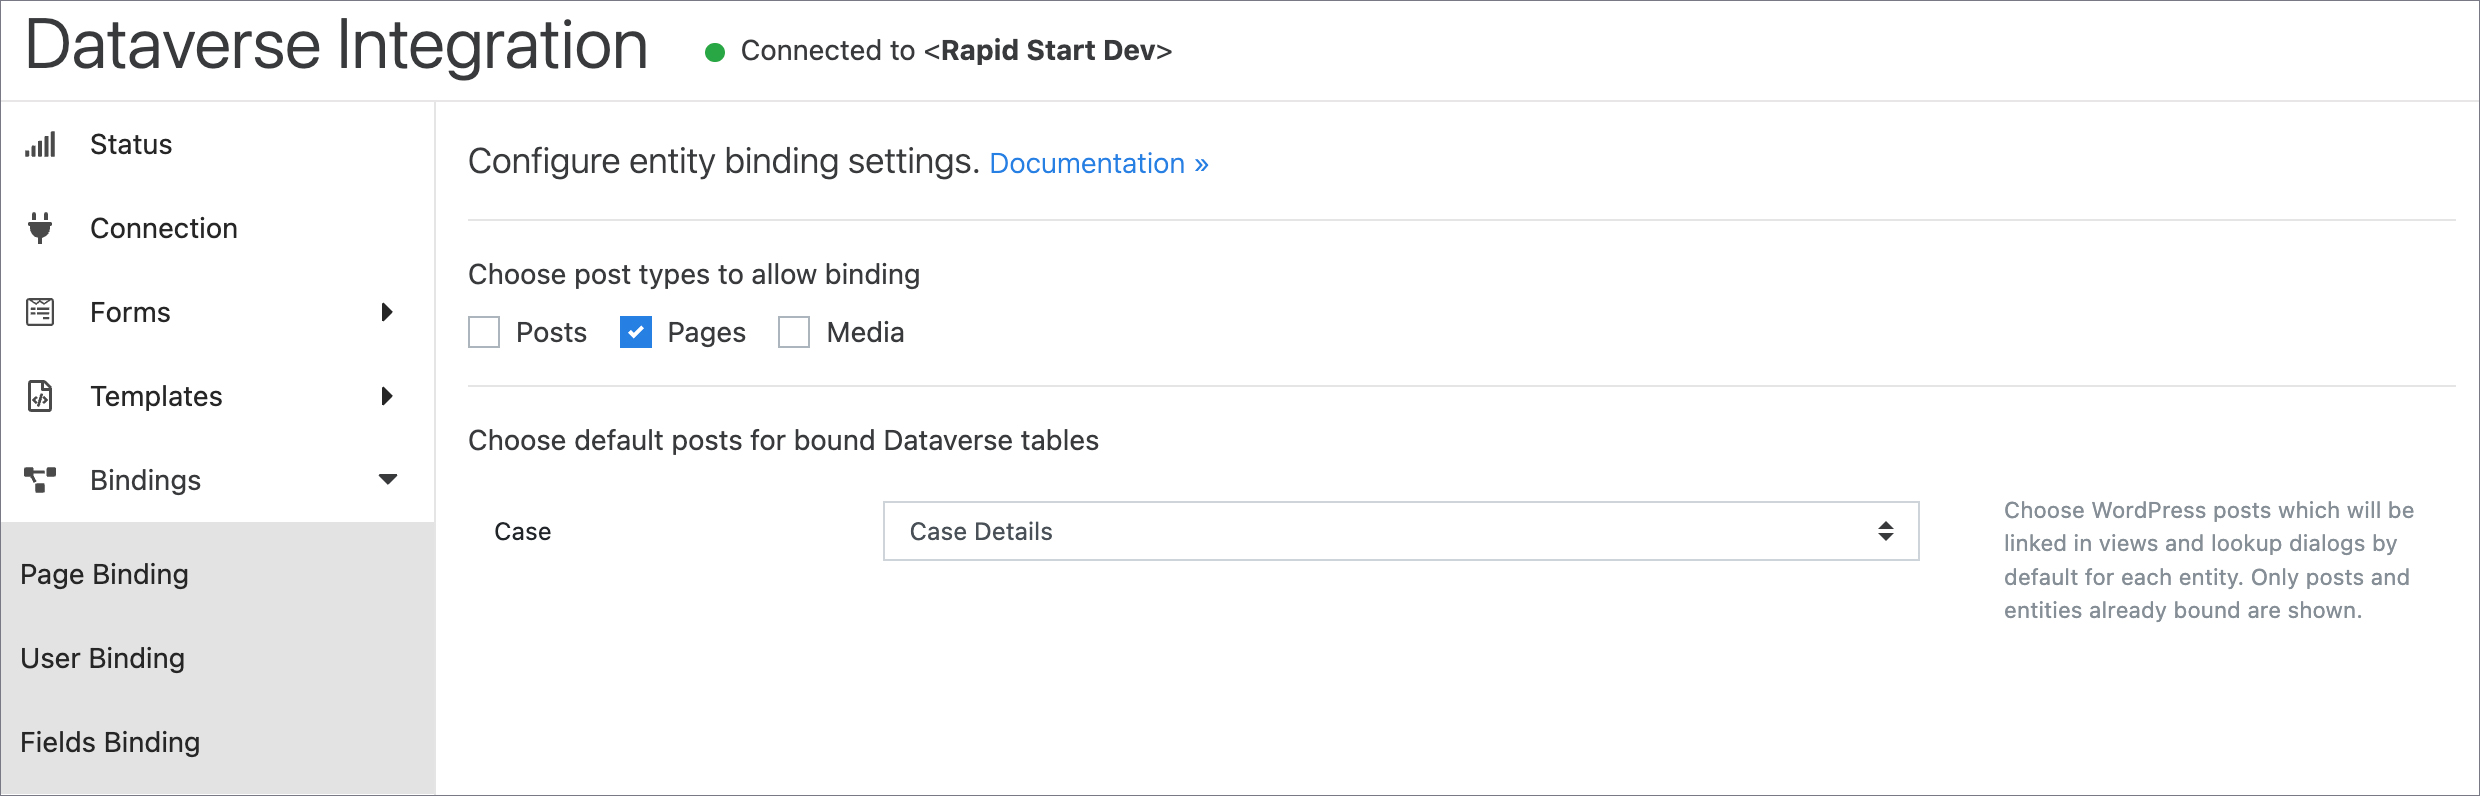Expand the Forms submenu arrow

pyautogui.click(x=388, y=312)
